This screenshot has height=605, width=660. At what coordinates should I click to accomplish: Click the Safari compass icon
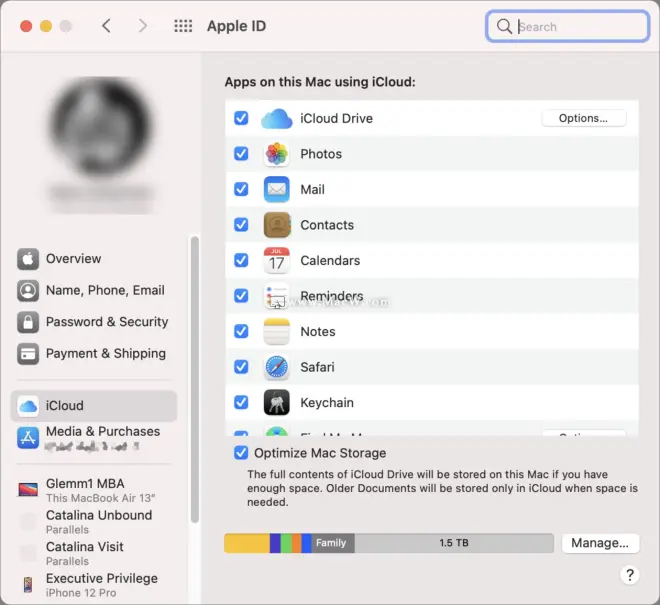[x=277, y=367]
